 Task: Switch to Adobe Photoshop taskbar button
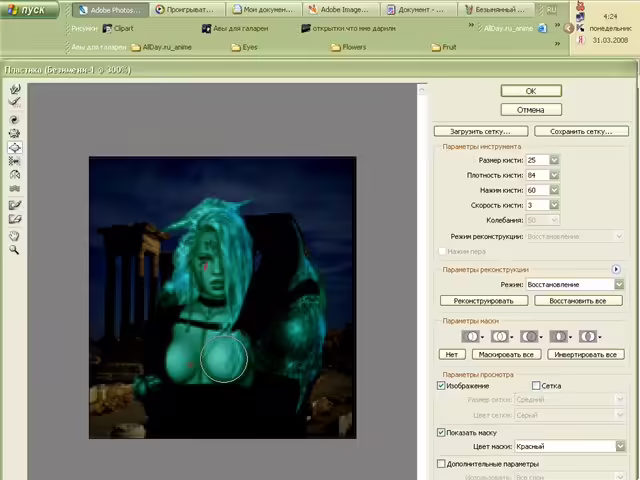110,10
